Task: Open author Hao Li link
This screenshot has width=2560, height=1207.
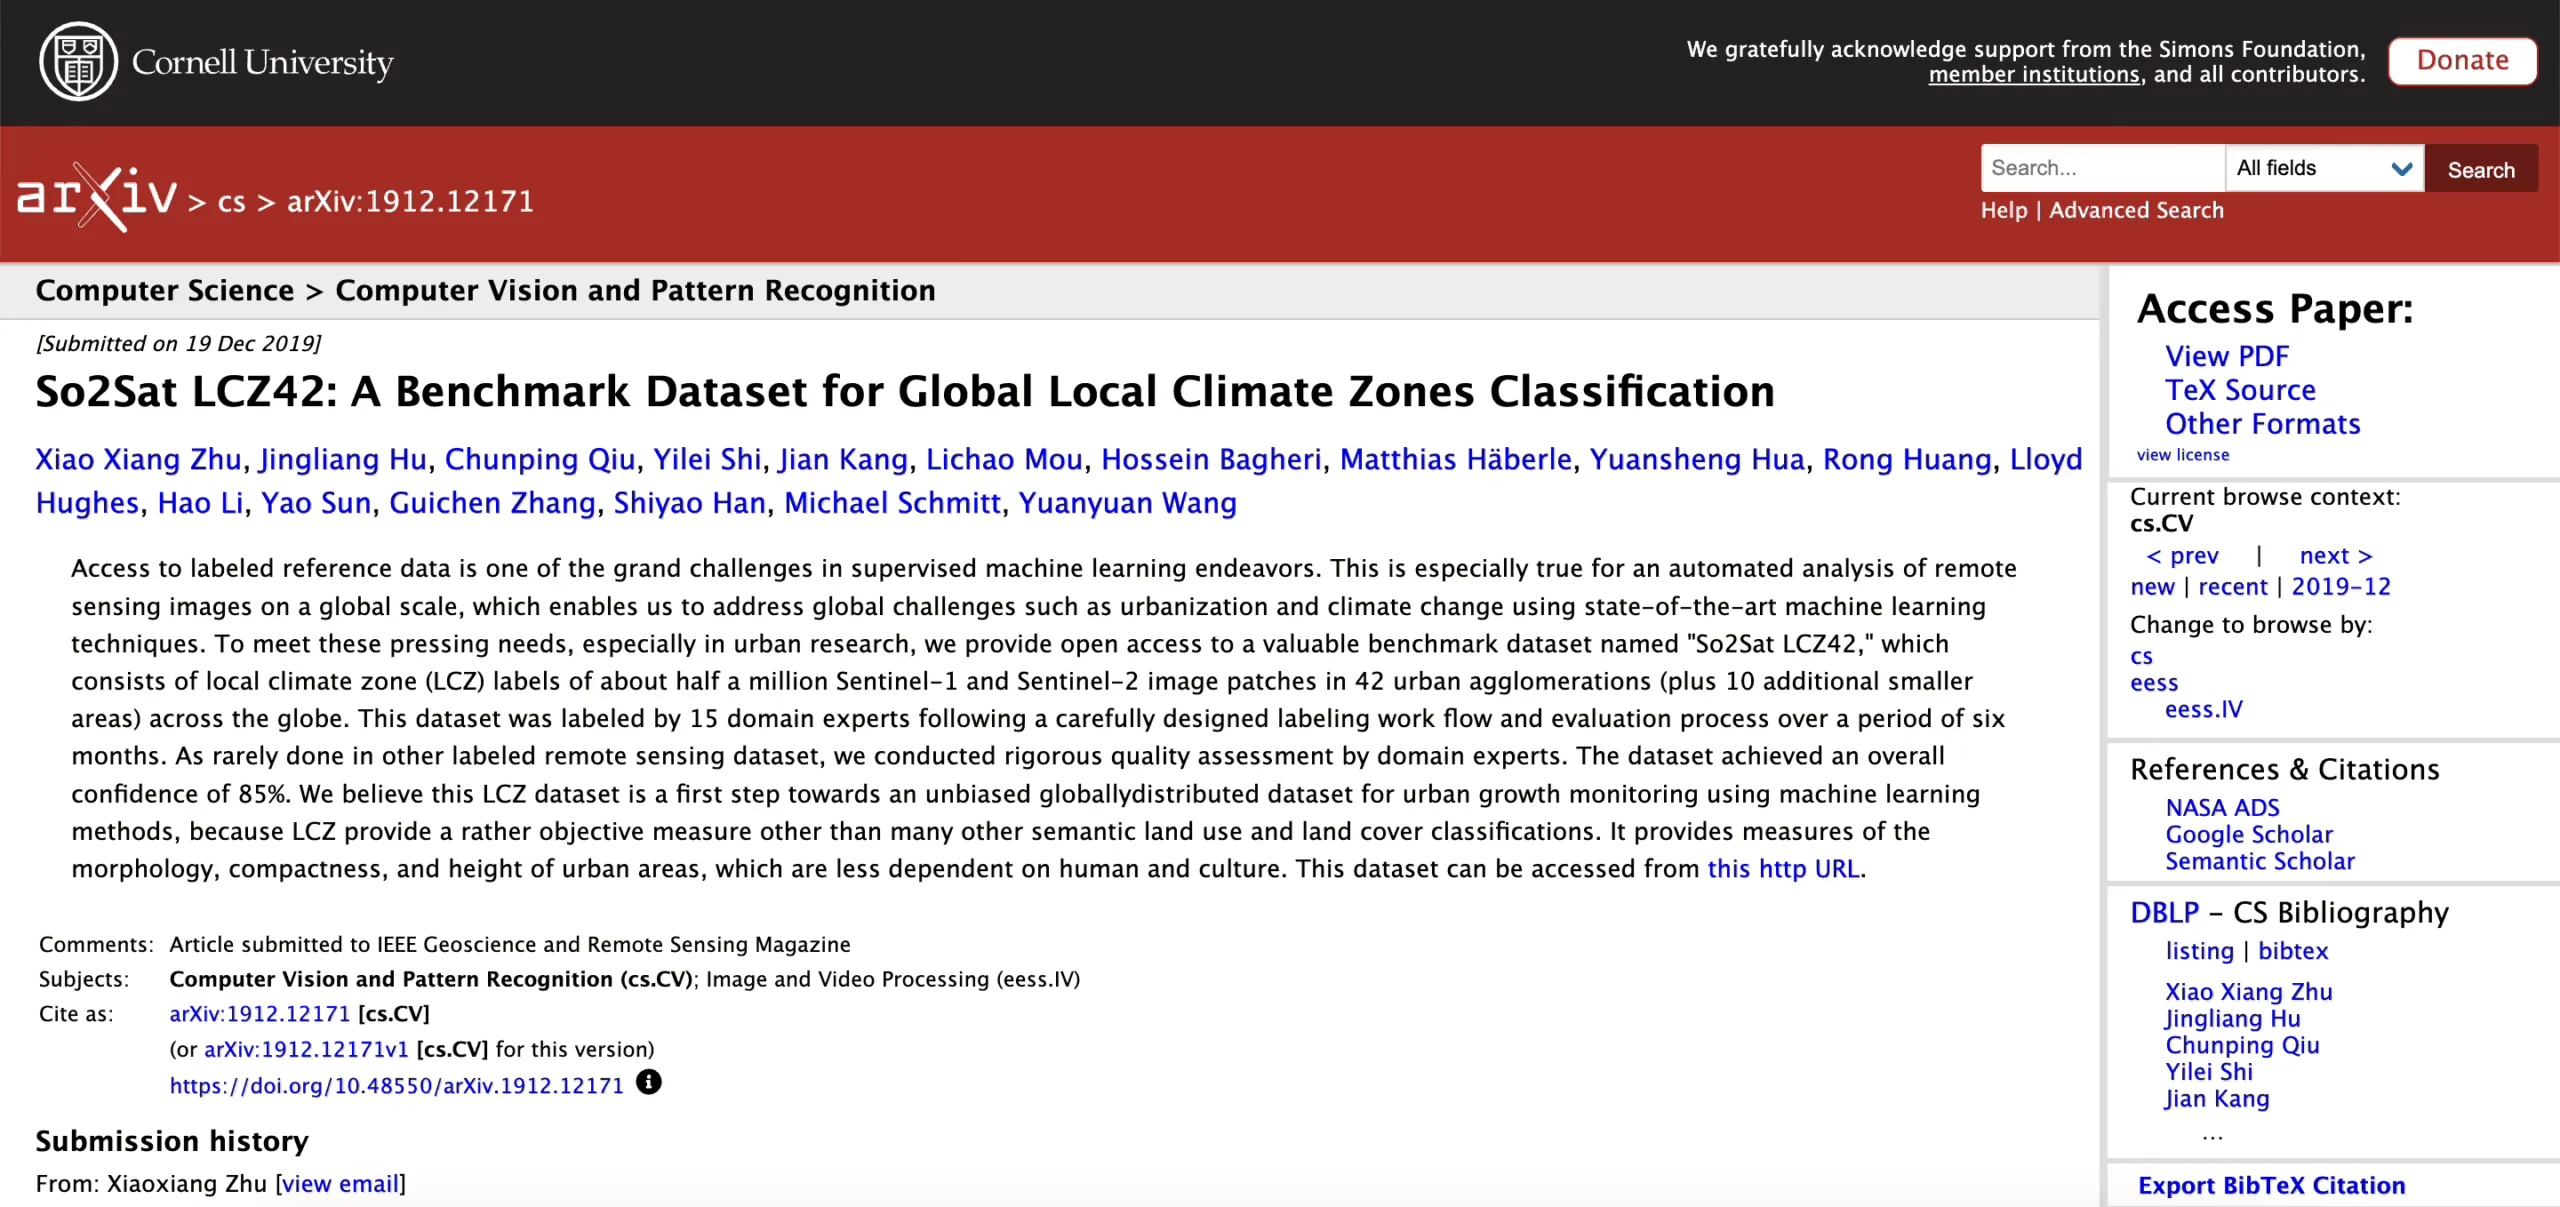Action: (x=201, y=503)
